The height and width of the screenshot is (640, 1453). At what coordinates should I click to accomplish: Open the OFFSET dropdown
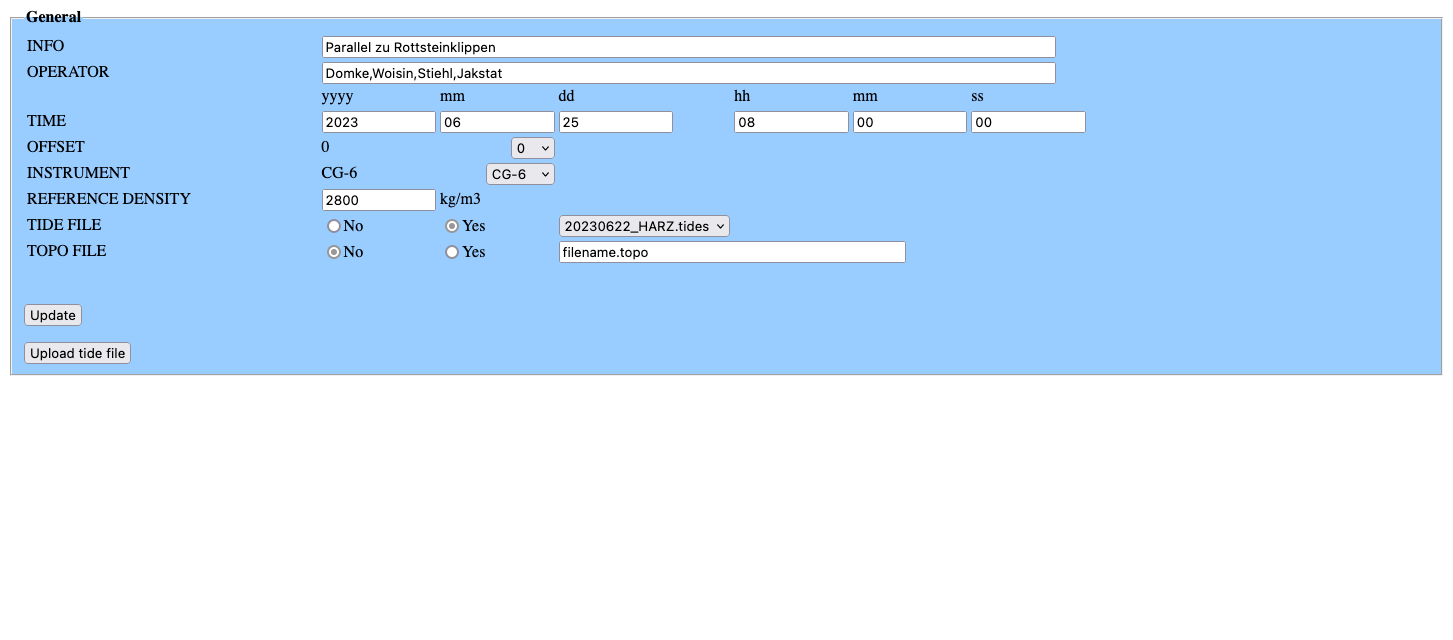click(532, 148)
